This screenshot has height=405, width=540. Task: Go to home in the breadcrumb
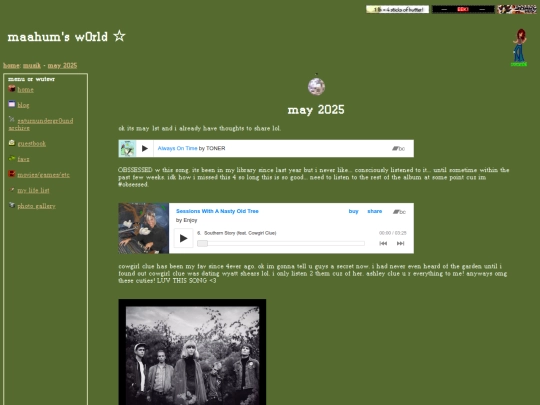pyautogui.click(x=11, y=65)
